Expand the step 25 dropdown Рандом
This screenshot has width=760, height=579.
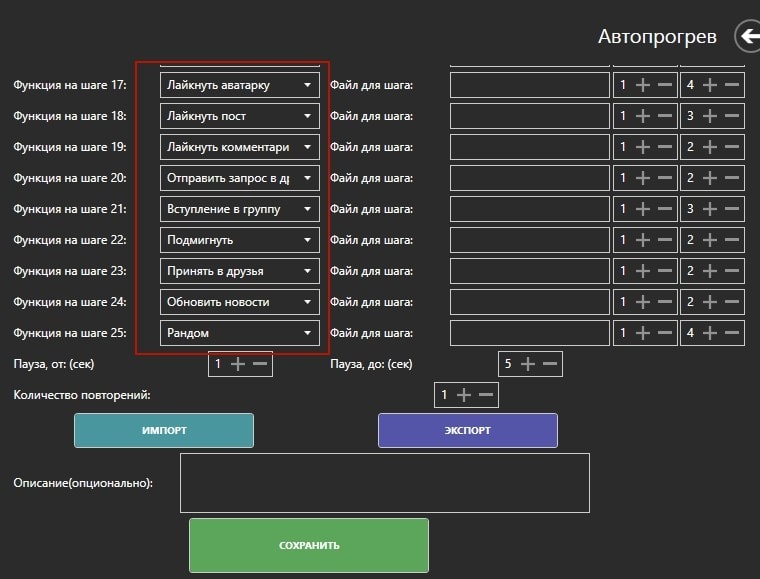tap(240, 333)
